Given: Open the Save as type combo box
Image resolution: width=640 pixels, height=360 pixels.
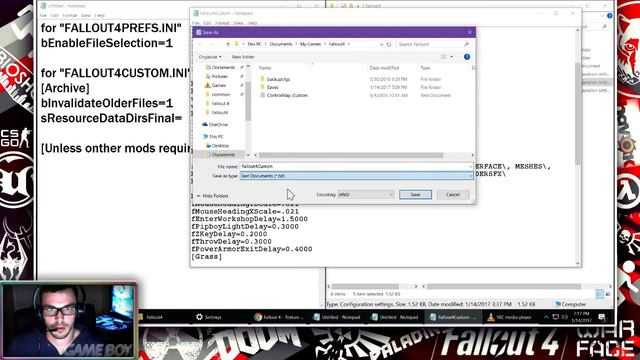Looking at the screenshot, I should [356, 176].
